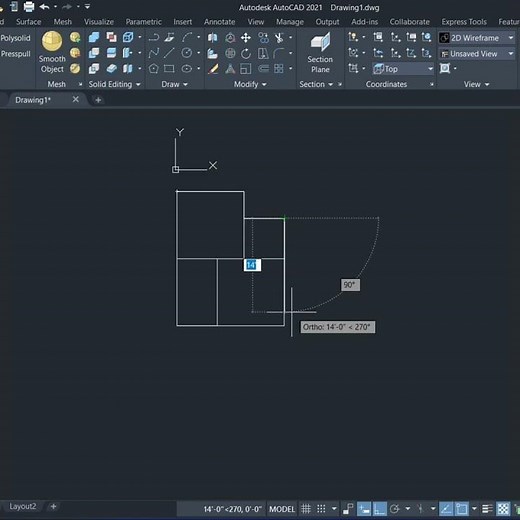Click the Plot printer icon
This screenshot has width=520, height=520.
[29, 6]
